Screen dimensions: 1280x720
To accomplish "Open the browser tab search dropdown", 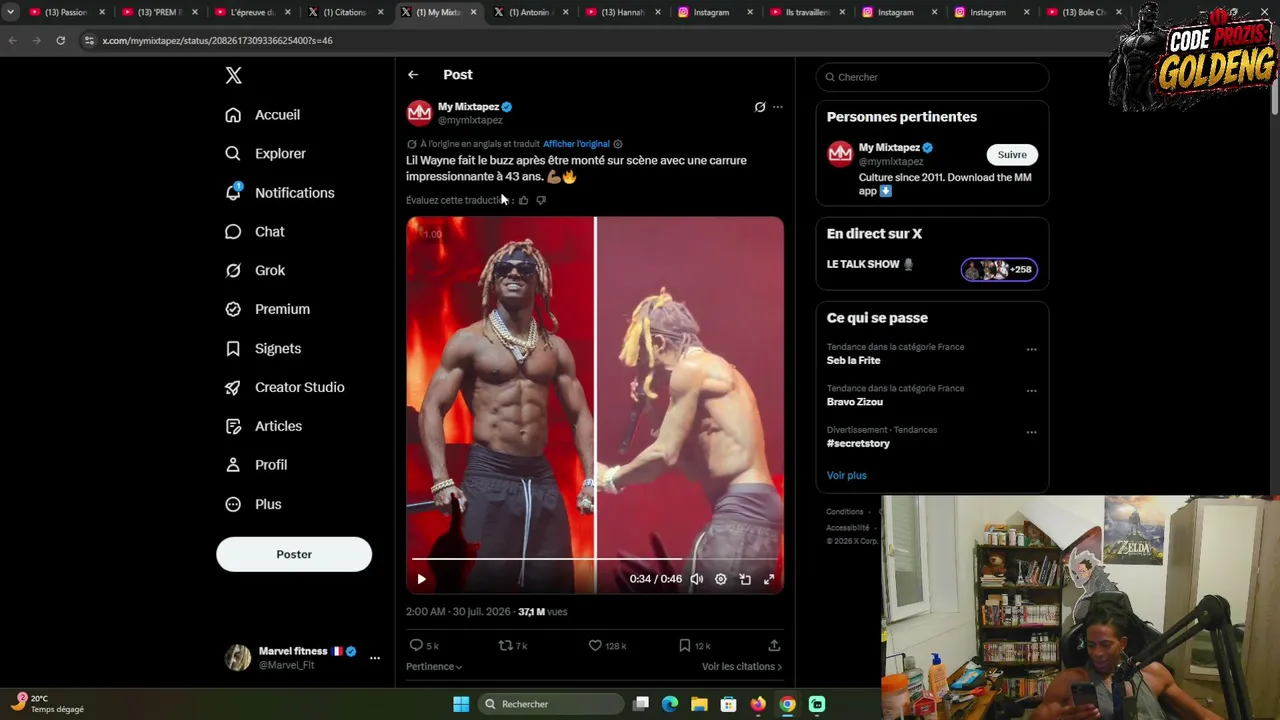I will tap(10, 12).
